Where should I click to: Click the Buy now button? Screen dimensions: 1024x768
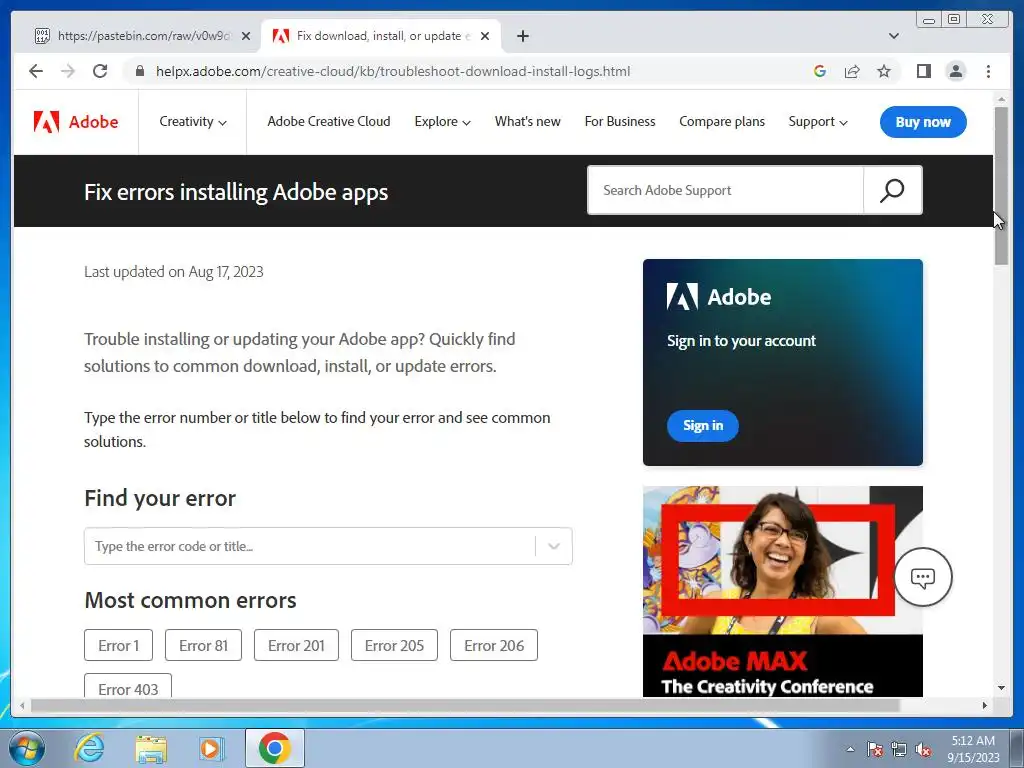[923, 121]
